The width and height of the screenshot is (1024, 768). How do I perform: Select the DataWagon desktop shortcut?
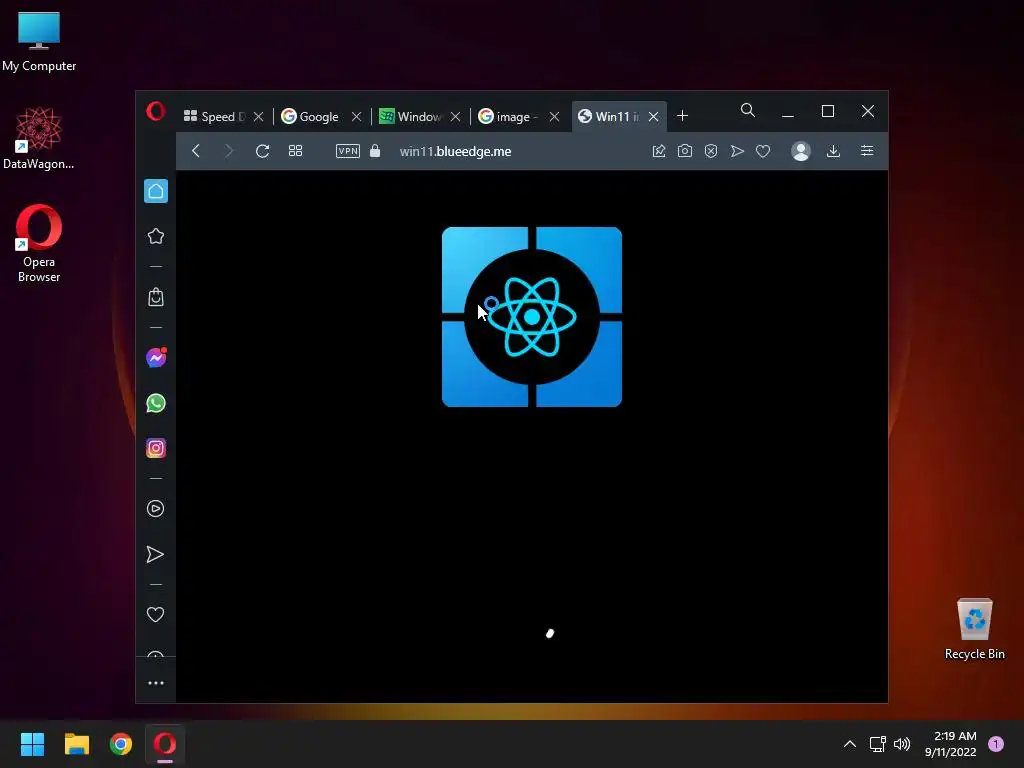pyautogui.click(x=39, y=138)
